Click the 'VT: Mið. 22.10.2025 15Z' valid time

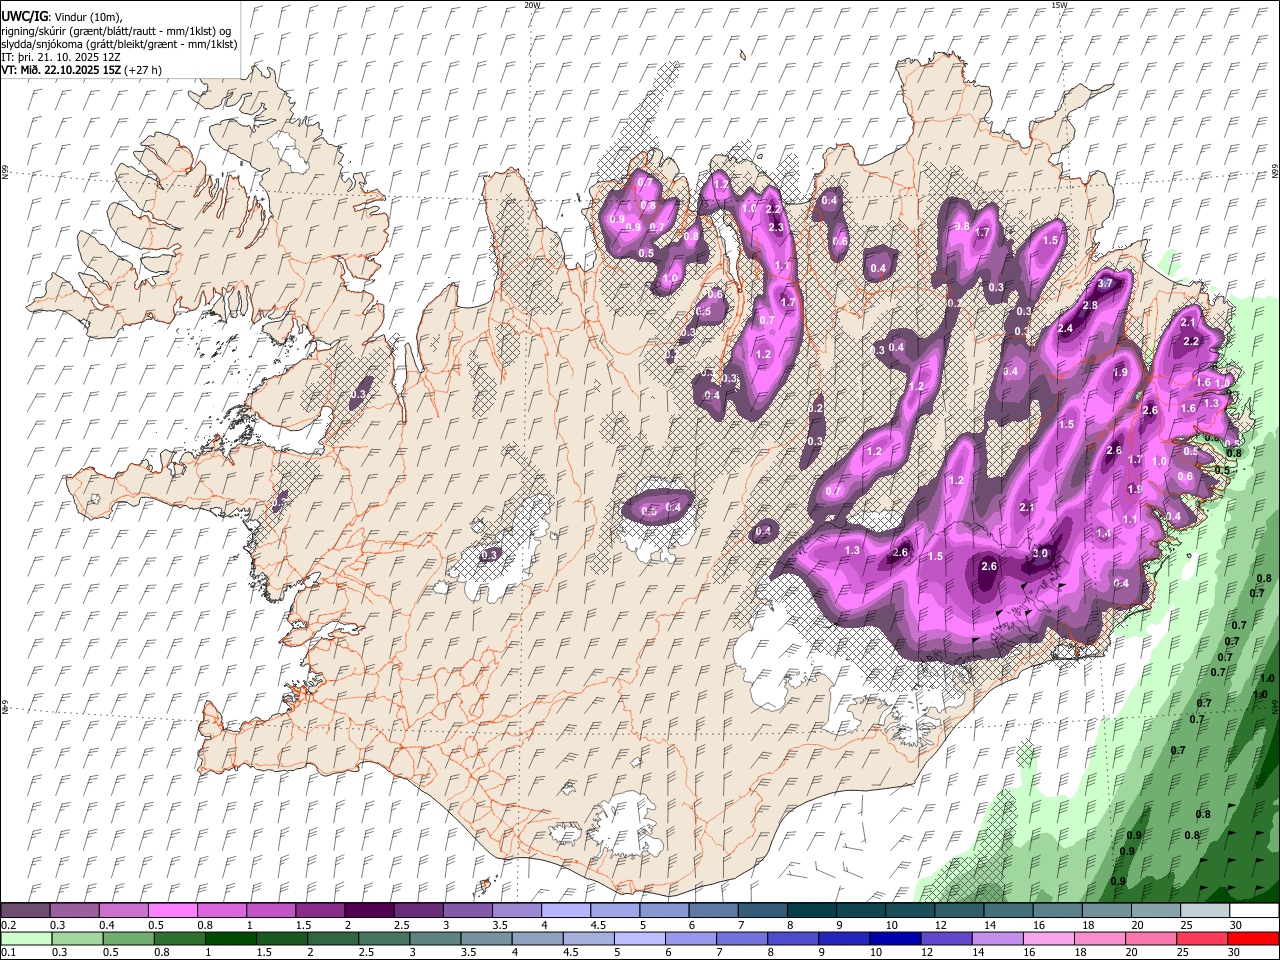[x=60, y=70]
